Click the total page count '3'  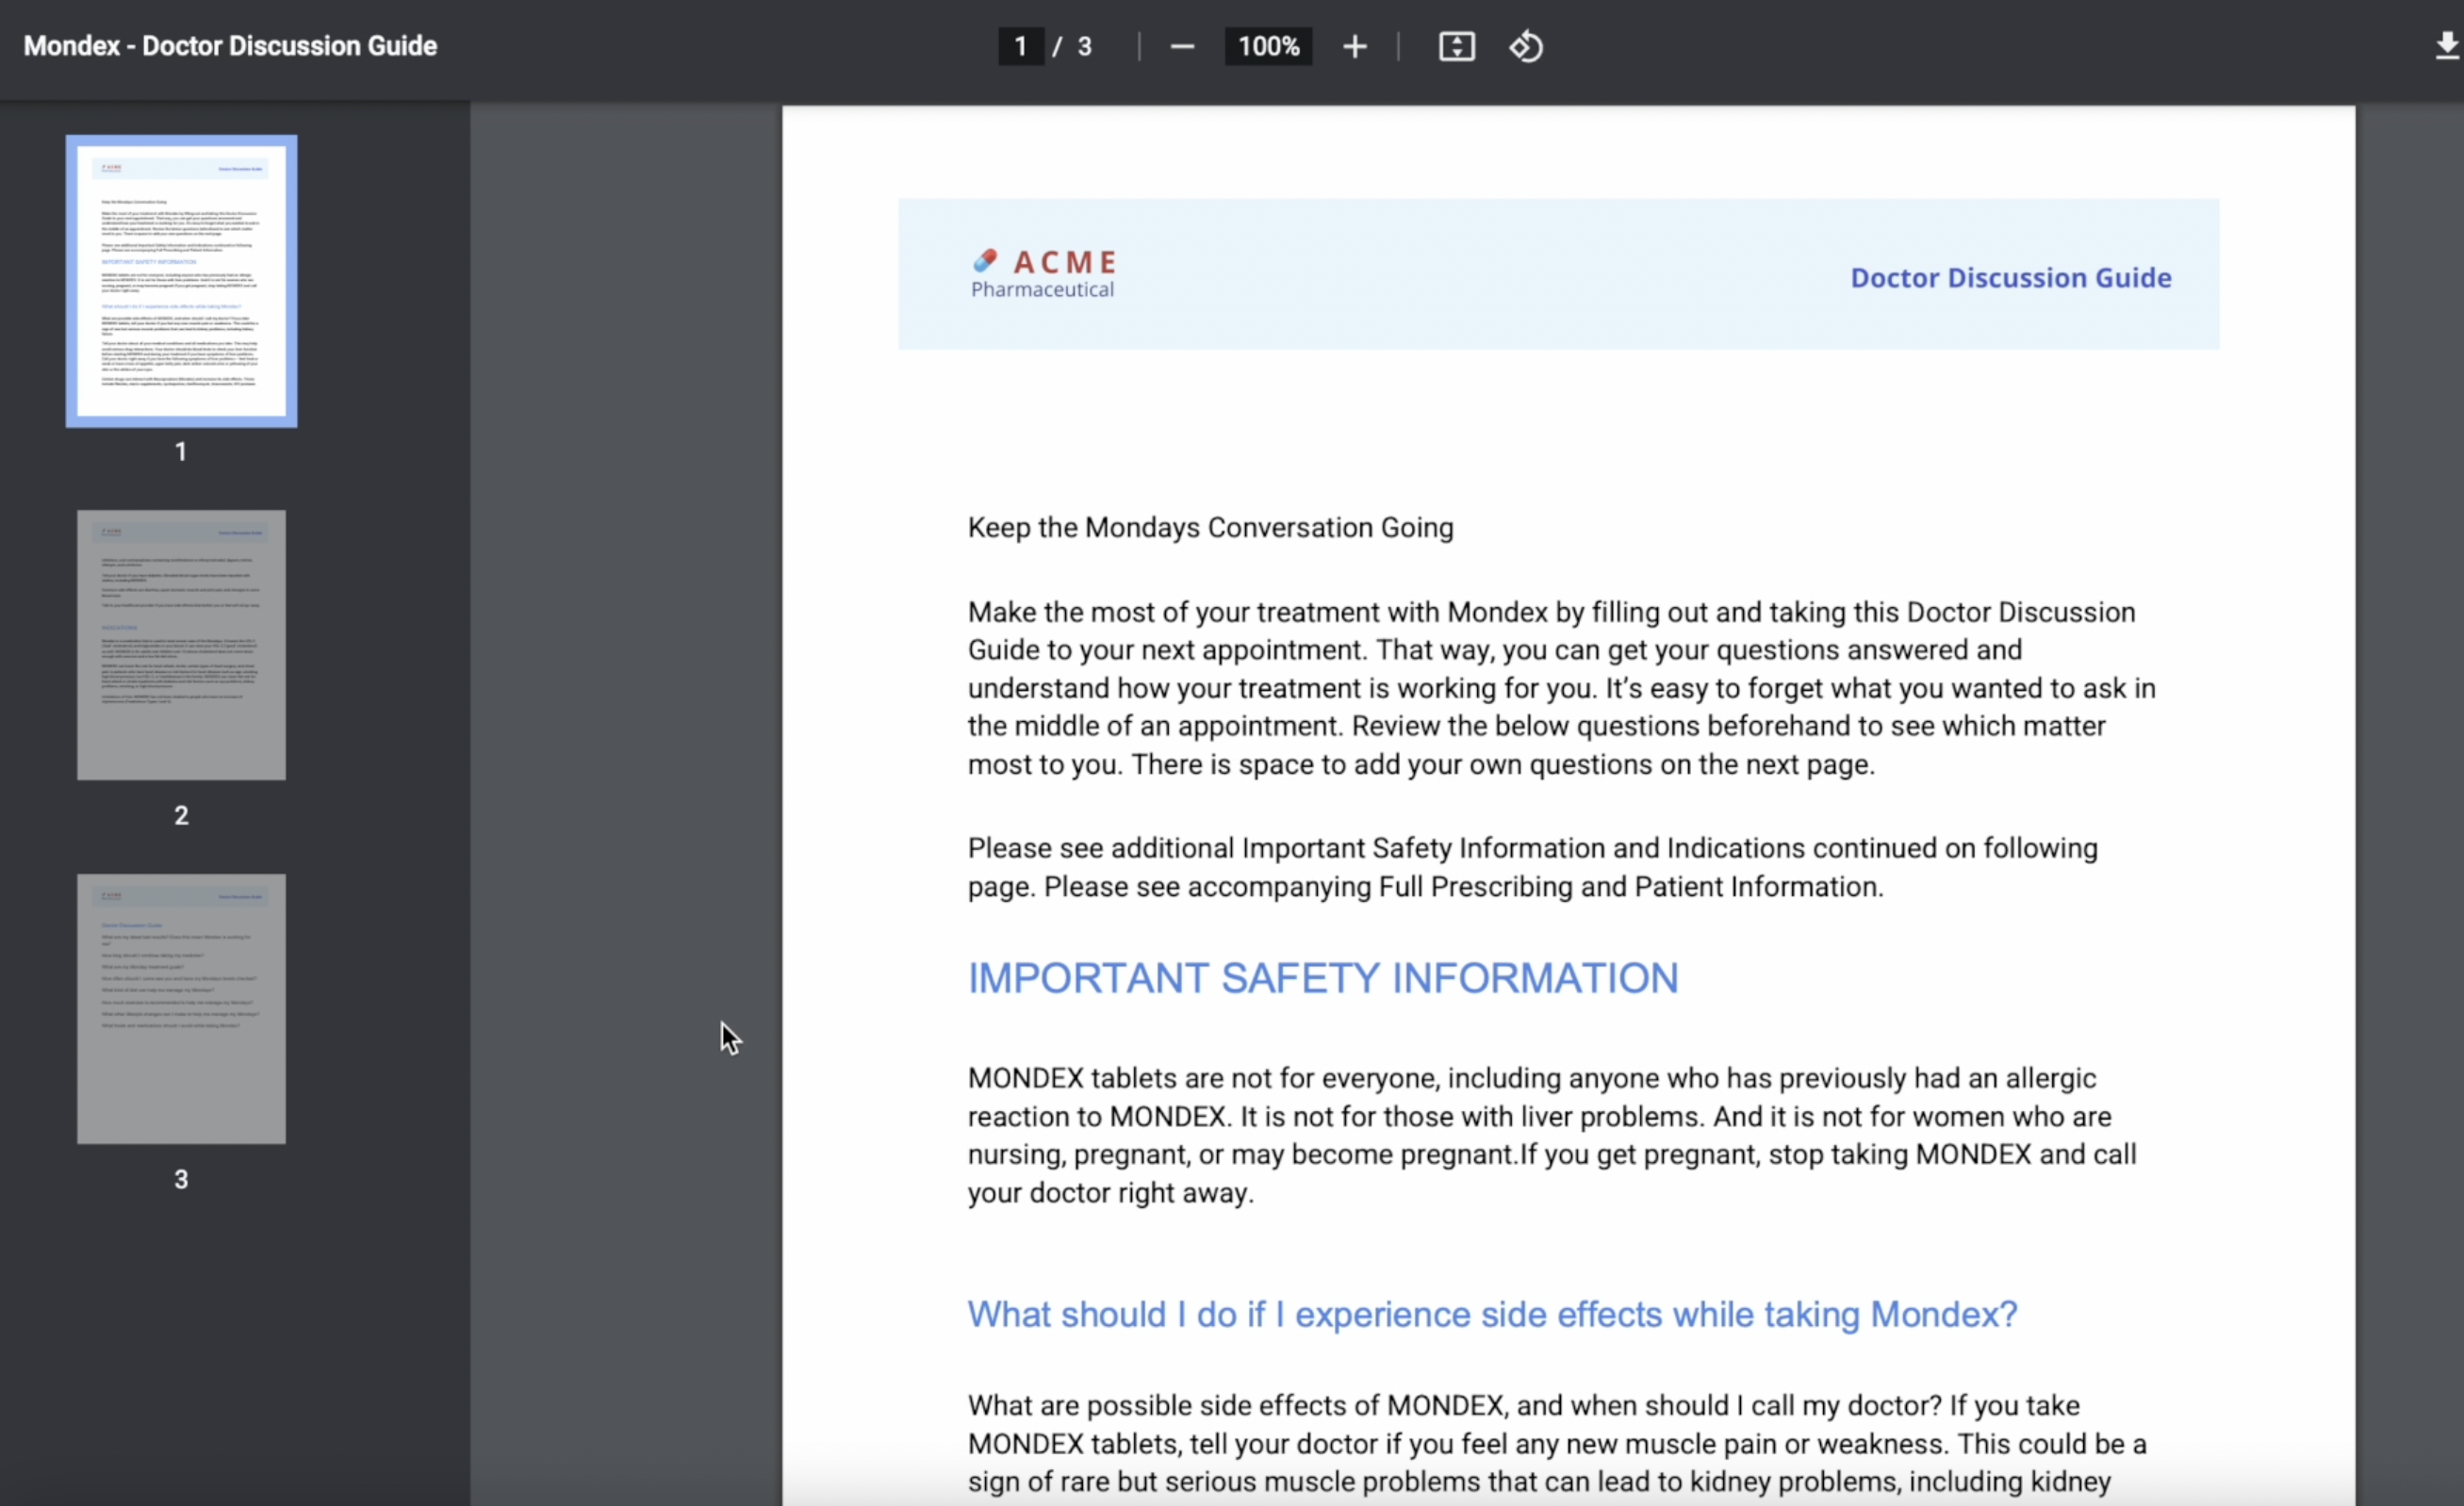pyautogui.click(x=1084, y=47)
